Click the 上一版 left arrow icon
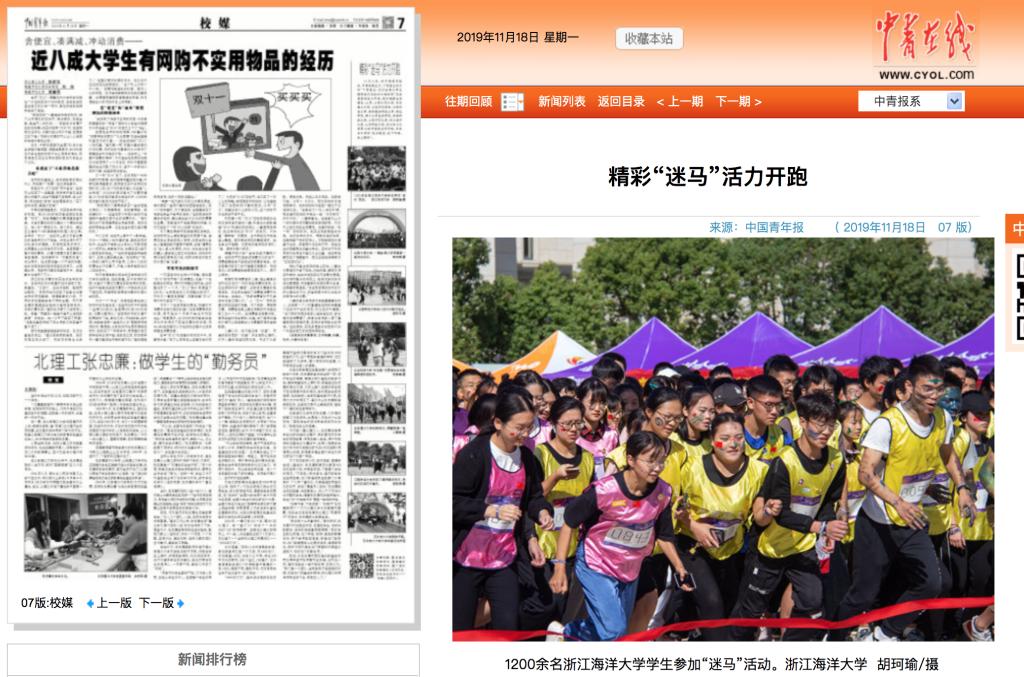Screen dimensions: 1024x677 pyautogui.click(x=90, y=604)
